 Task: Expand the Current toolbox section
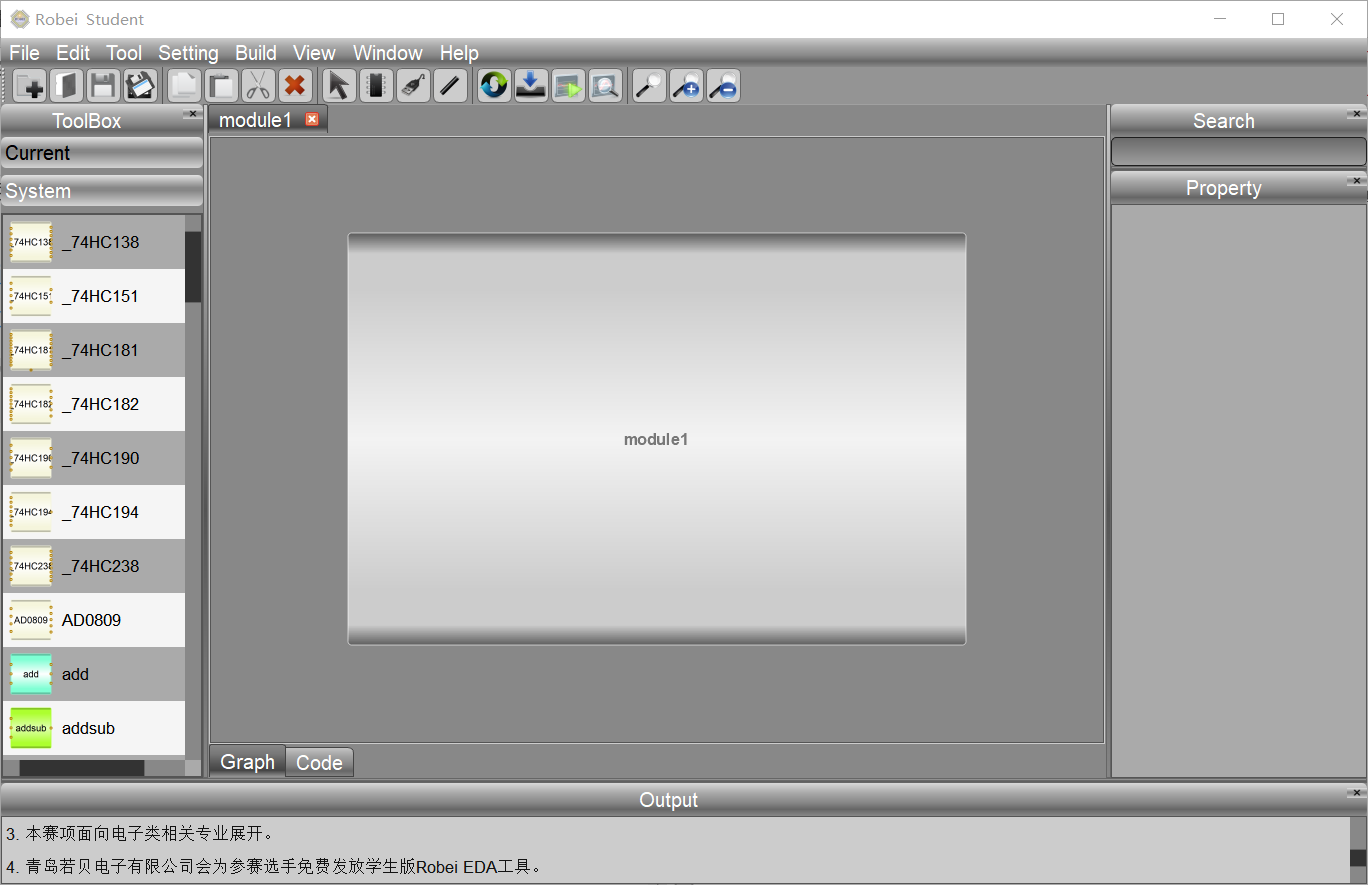pyautogui.click(x=102, y=153)
